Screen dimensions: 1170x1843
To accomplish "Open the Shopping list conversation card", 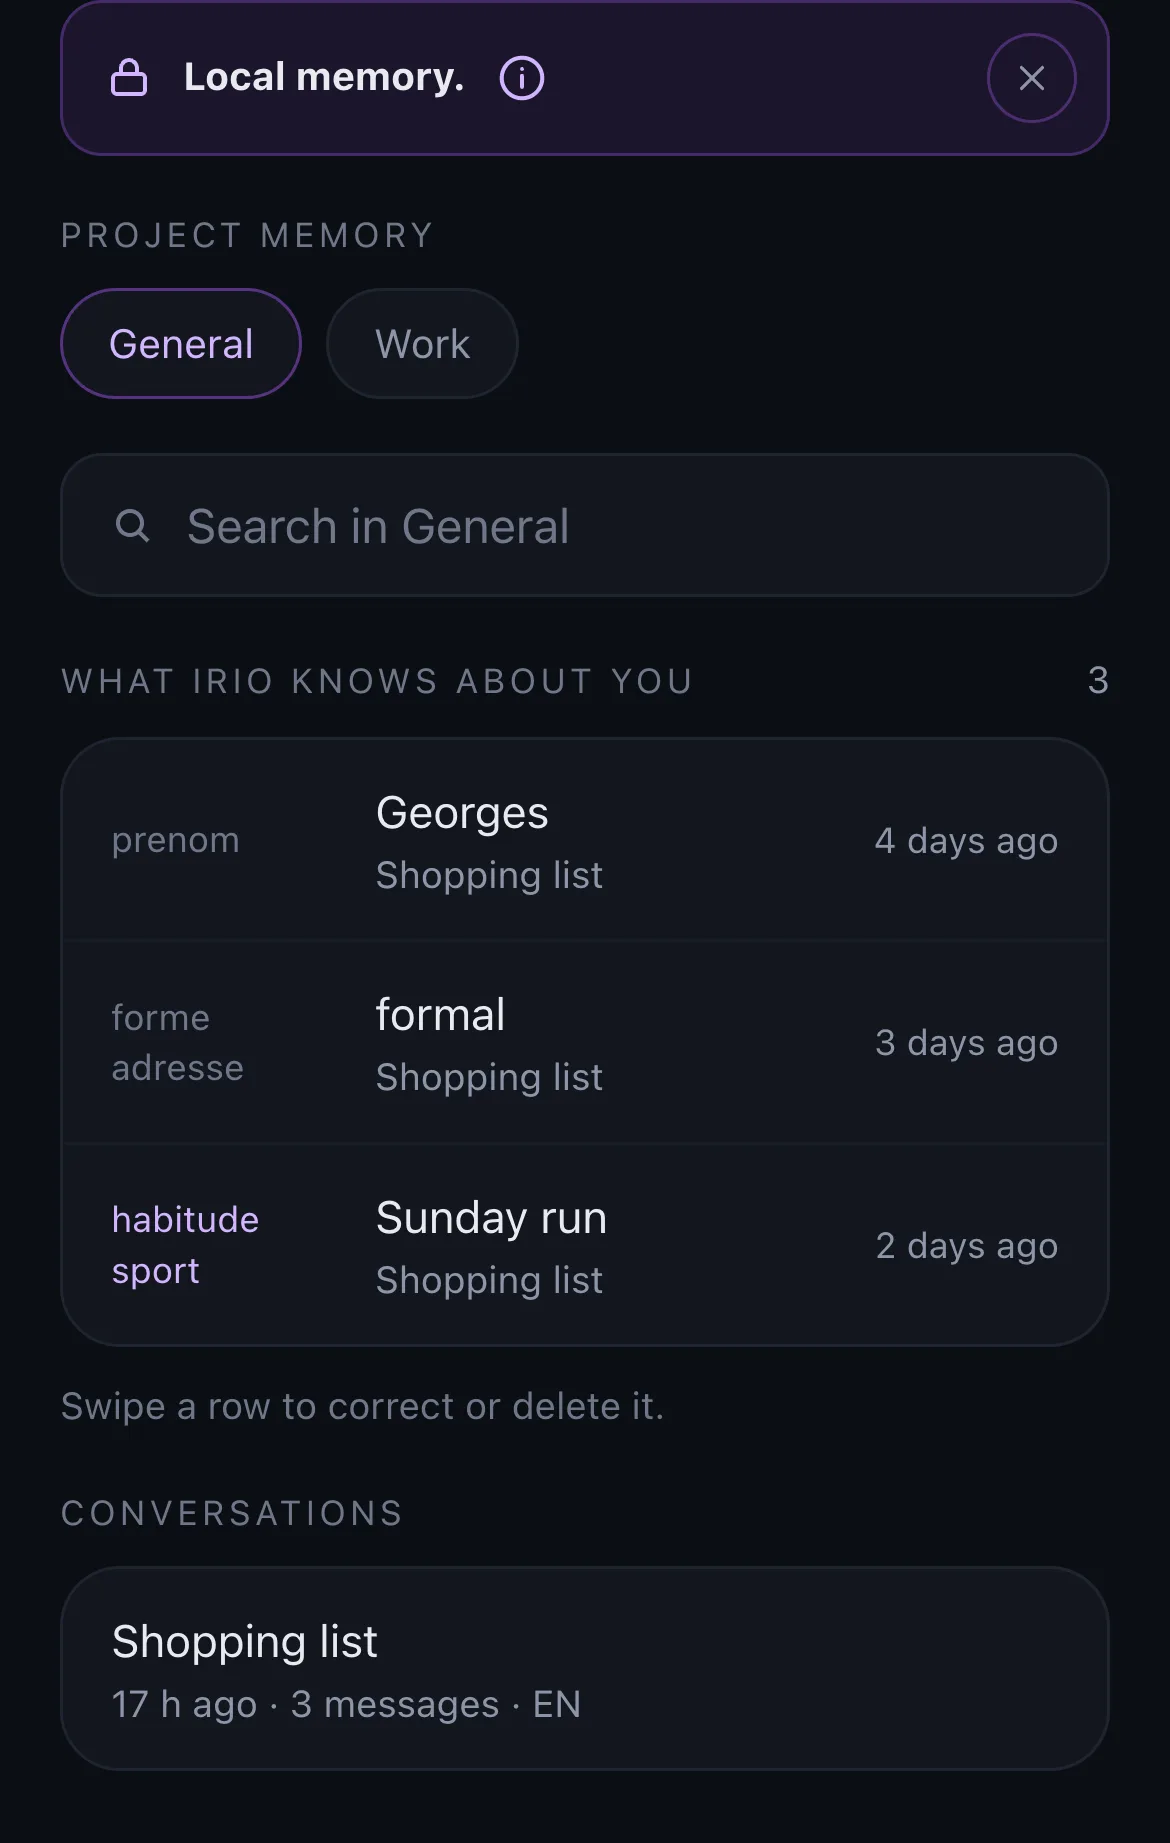I will point(585,1668).
